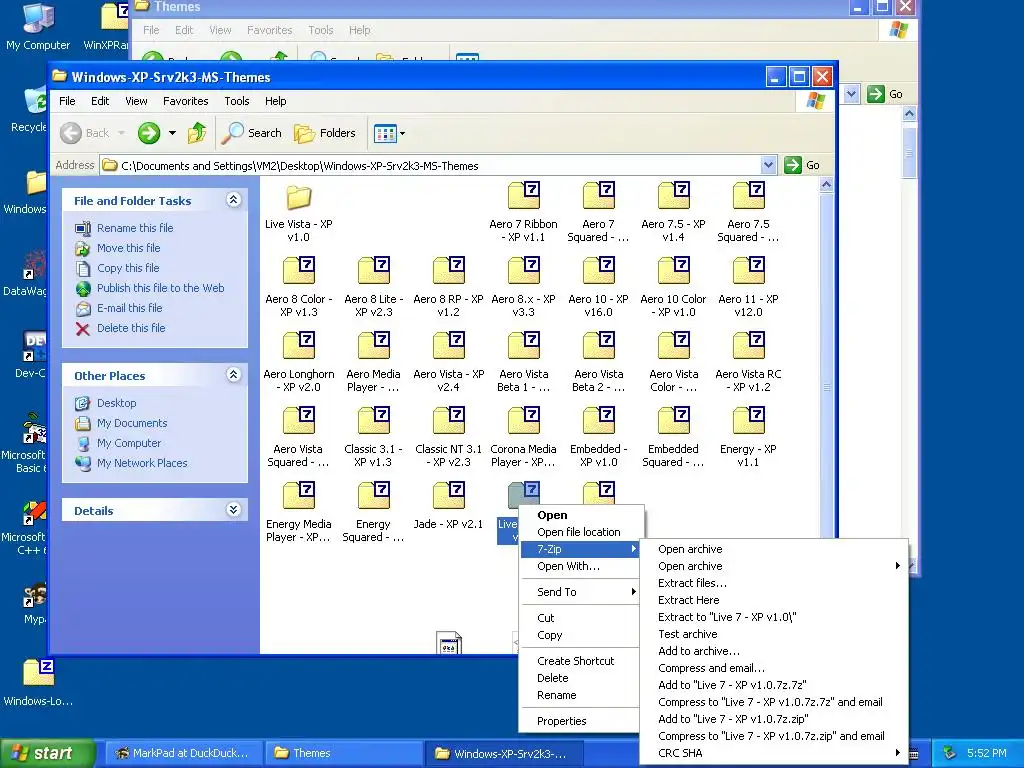Click the green Forward arrow button
The height and width of the screenshot is (768, 1024).
coord(149,133)
